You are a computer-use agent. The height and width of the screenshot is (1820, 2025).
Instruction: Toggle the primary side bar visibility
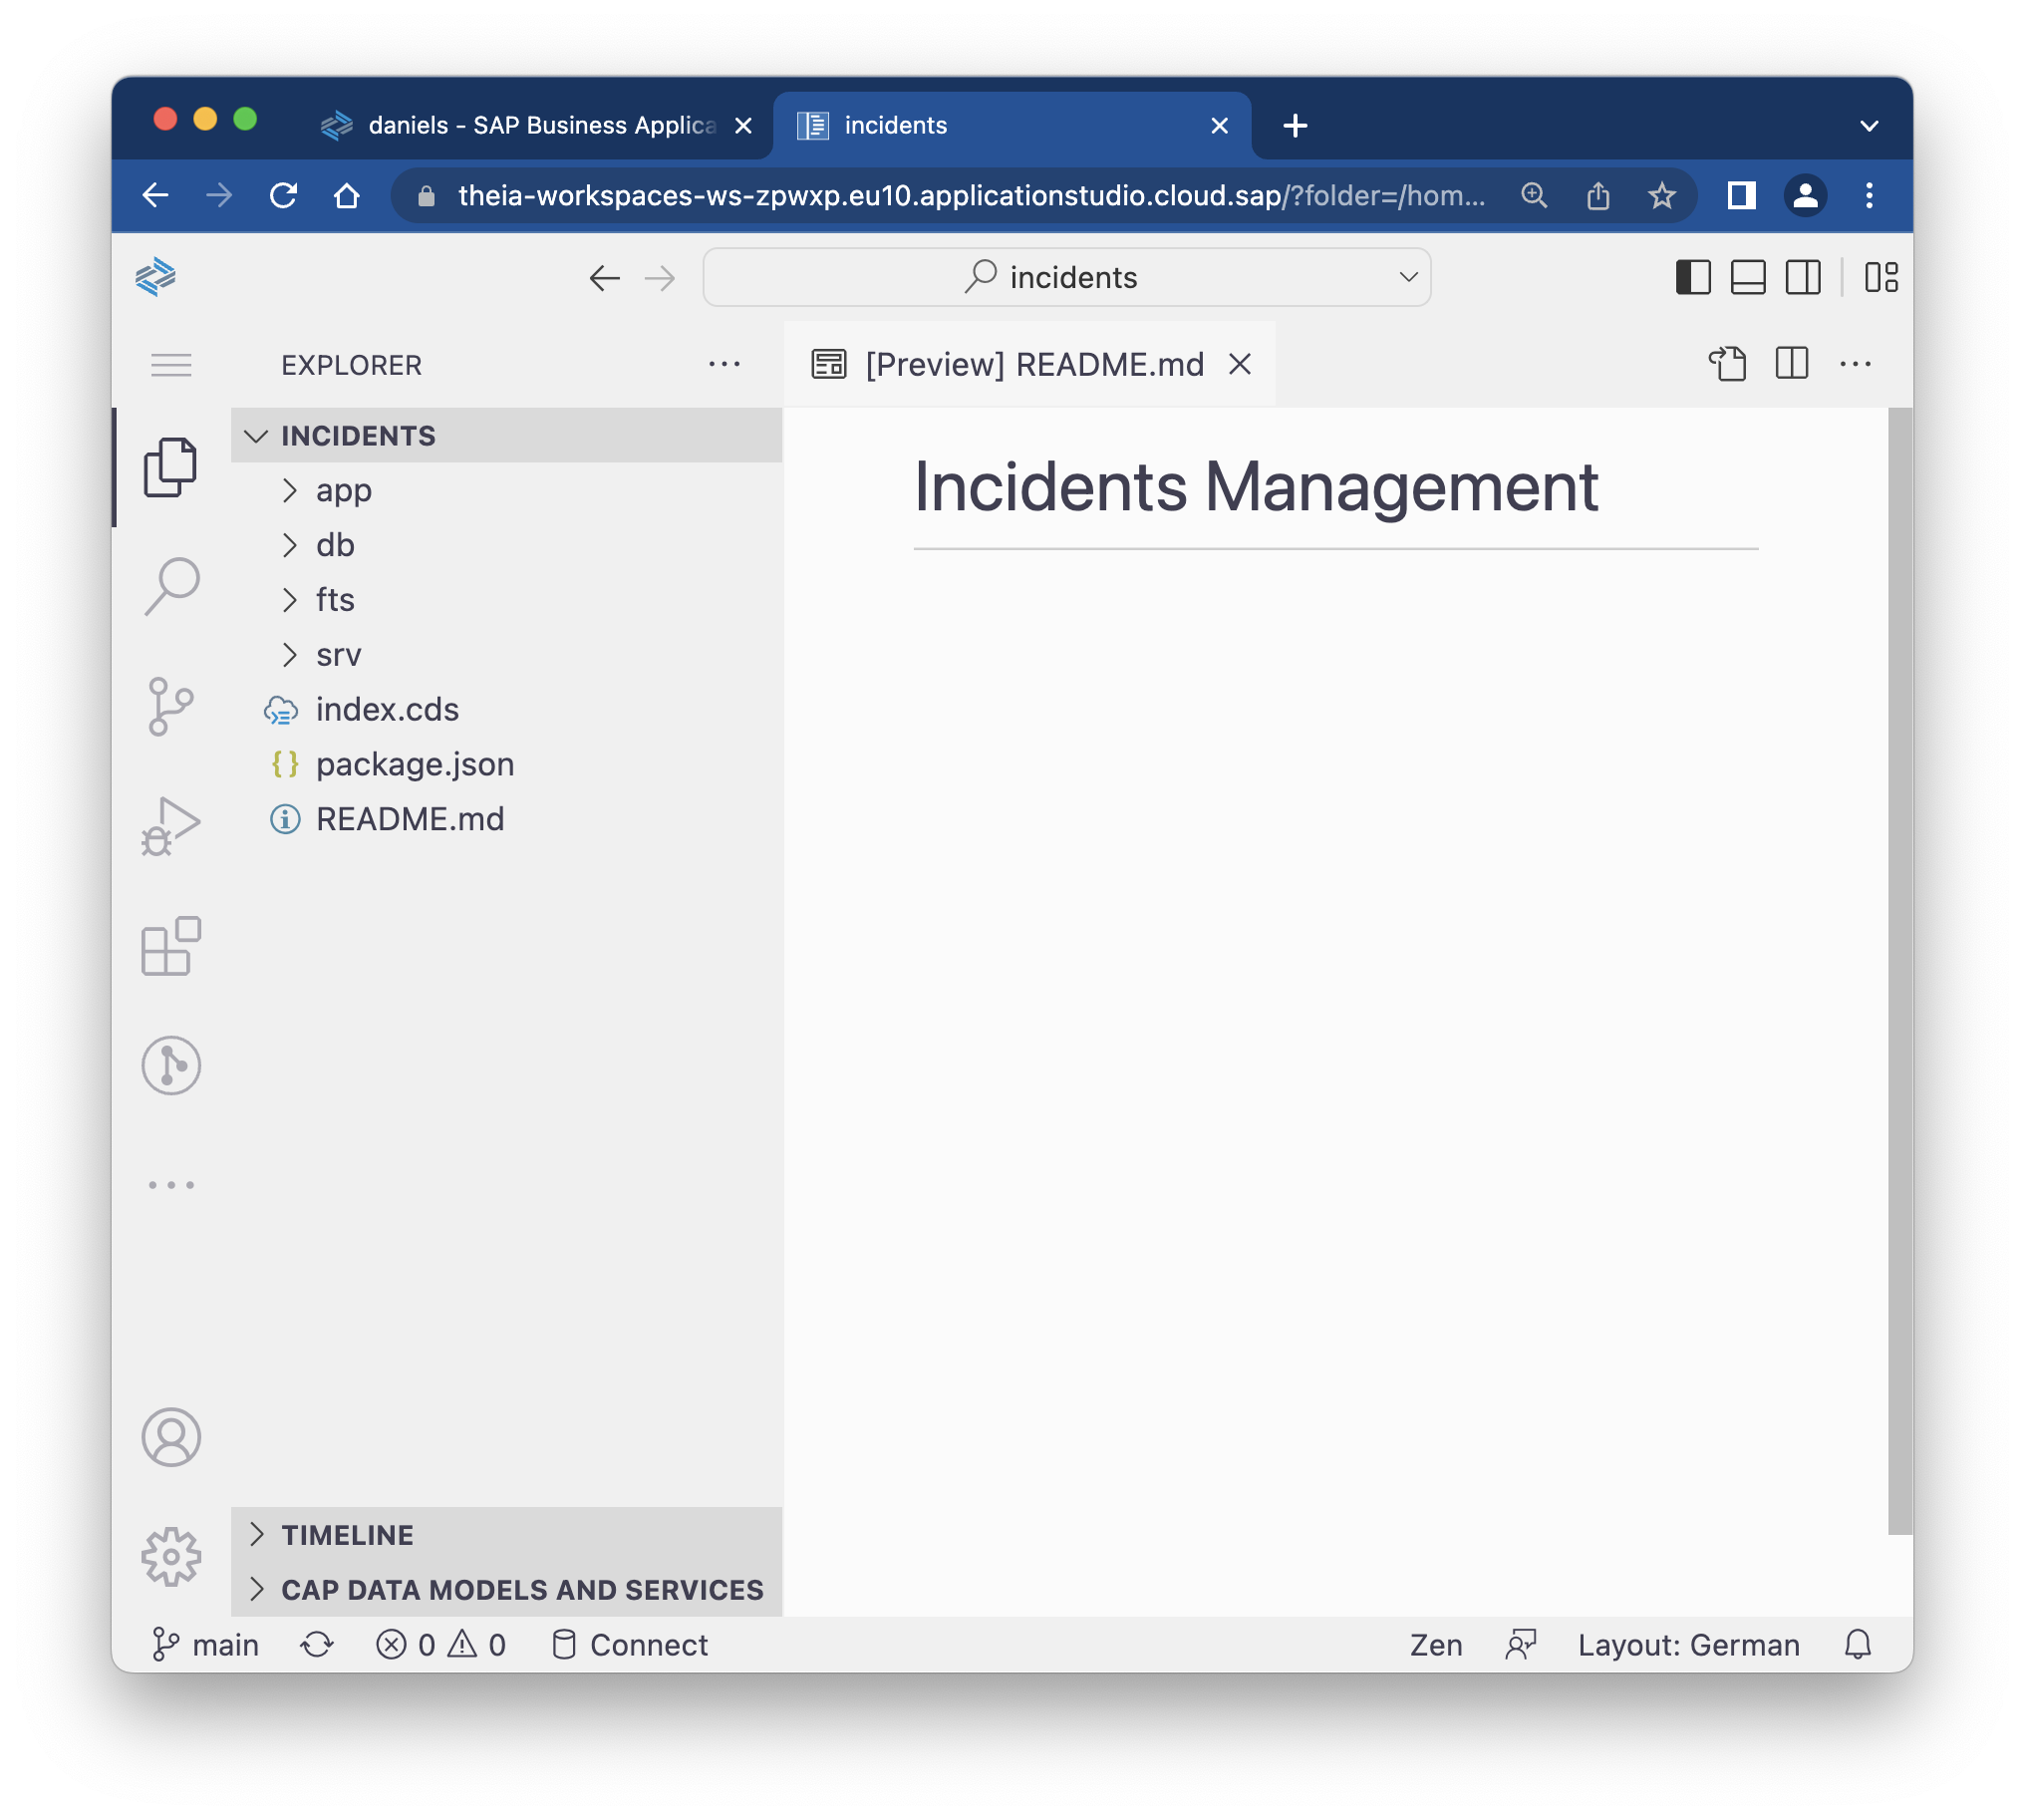pos(1694,277)
